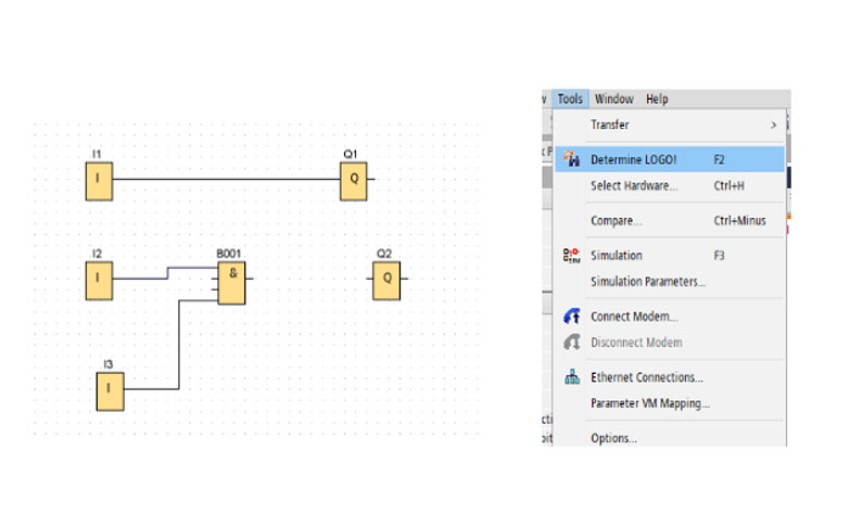Image resolution: width=850 pixels, height=515 pixels.
Task: Open Options... from the Tools menu
Action: coord(669,437)
